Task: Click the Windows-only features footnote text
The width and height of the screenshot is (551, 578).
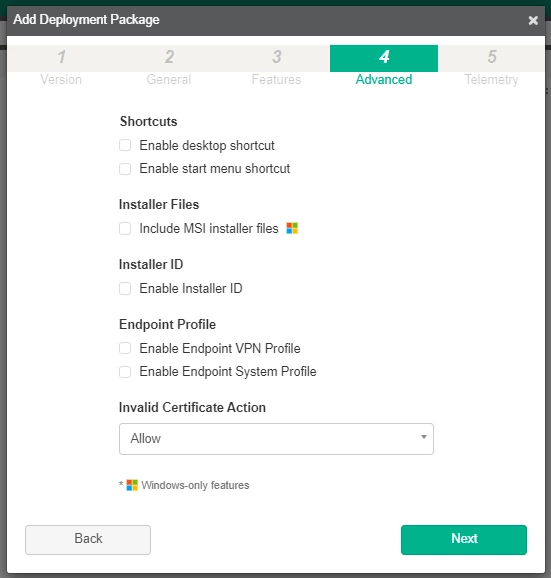Action: pyautogui.click(x=195, y=485)
